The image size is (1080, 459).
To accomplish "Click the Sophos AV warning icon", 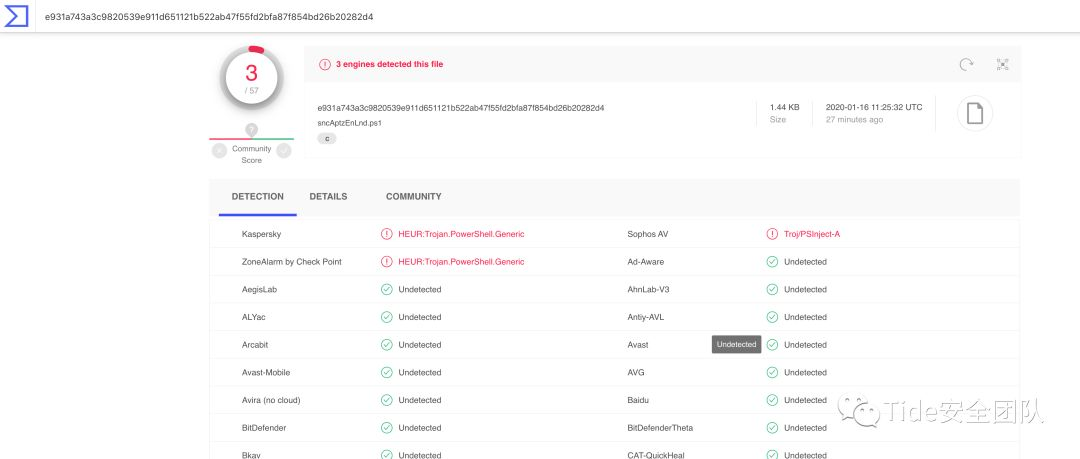I will pyautogui.click(x=772, y=234).
